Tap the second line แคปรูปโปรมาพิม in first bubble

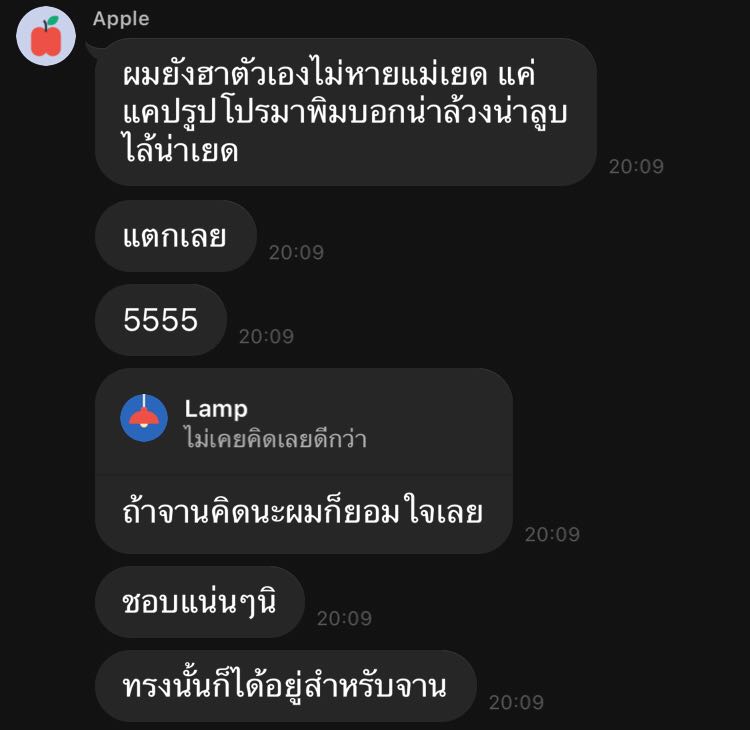pos(345,113)
